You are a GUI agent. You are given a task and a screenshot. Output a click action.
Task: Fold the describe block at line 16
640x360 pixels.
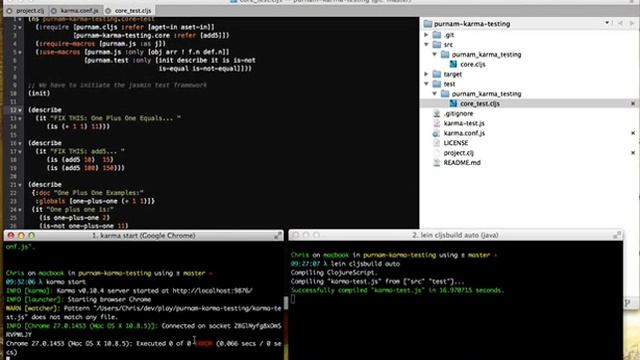(x=20, y=143)
